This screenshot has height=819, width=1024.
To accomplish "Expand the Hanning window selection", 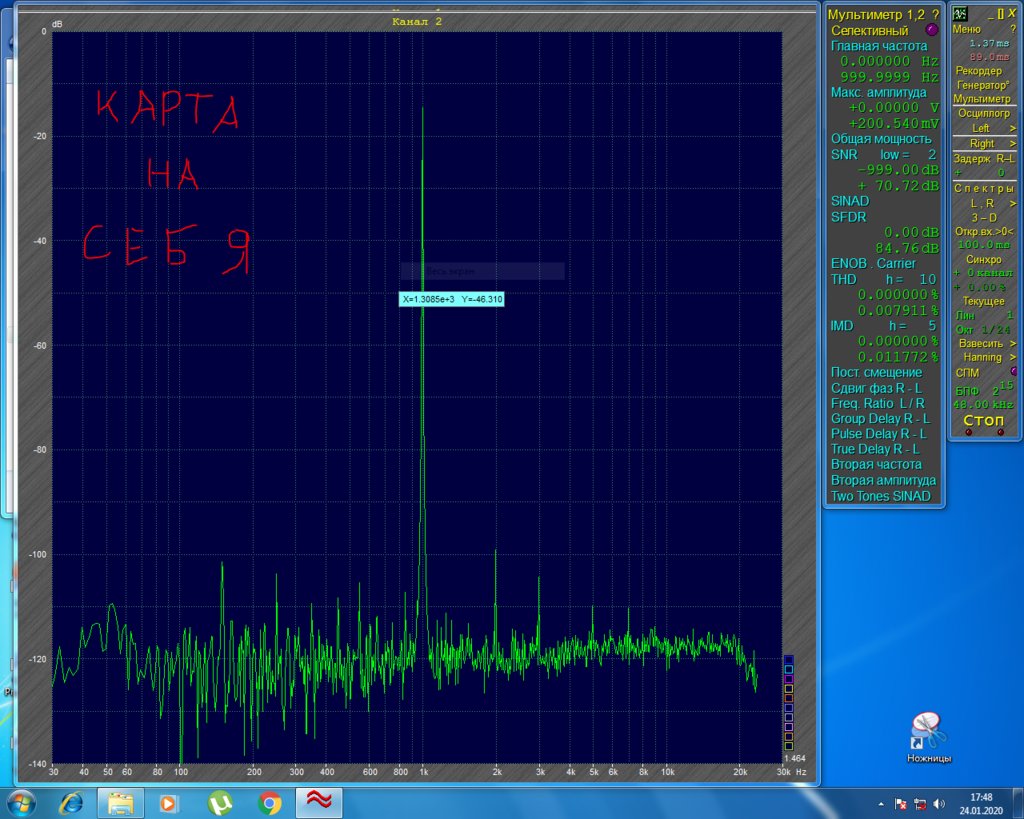I will (x=984, y=357).
